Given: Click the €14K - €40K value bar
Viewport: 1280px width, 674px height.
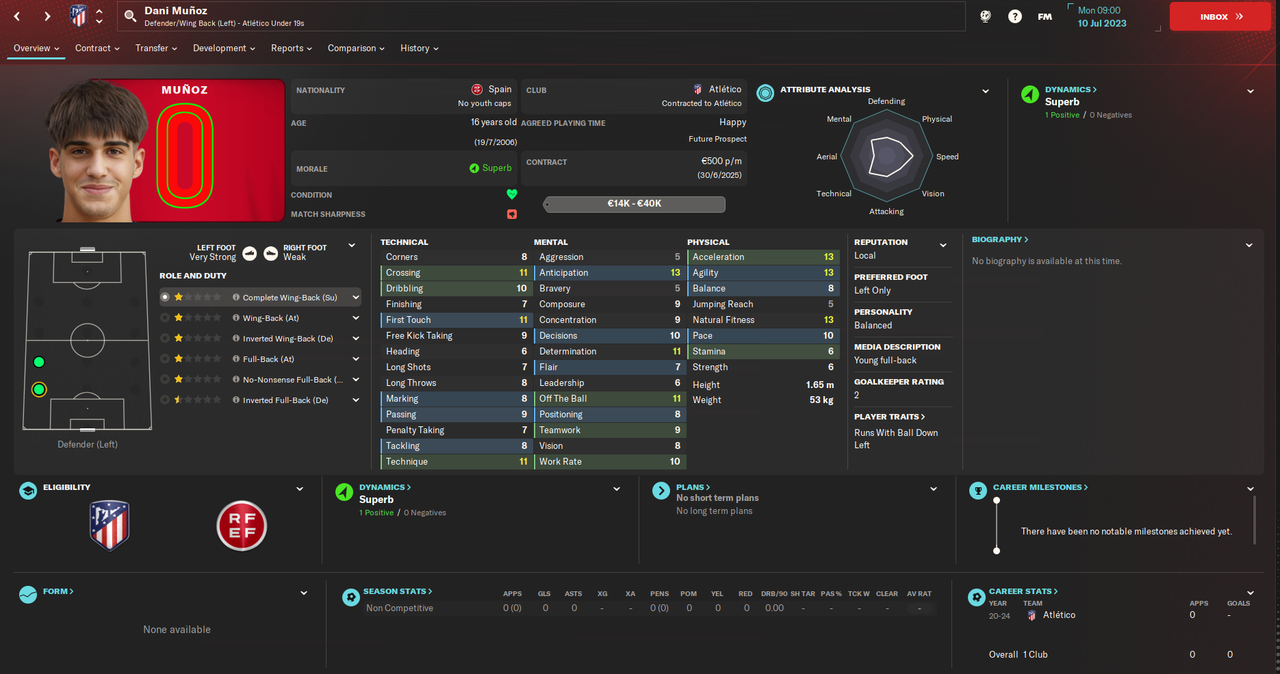Looking at the screenshot, I should 634,204.
